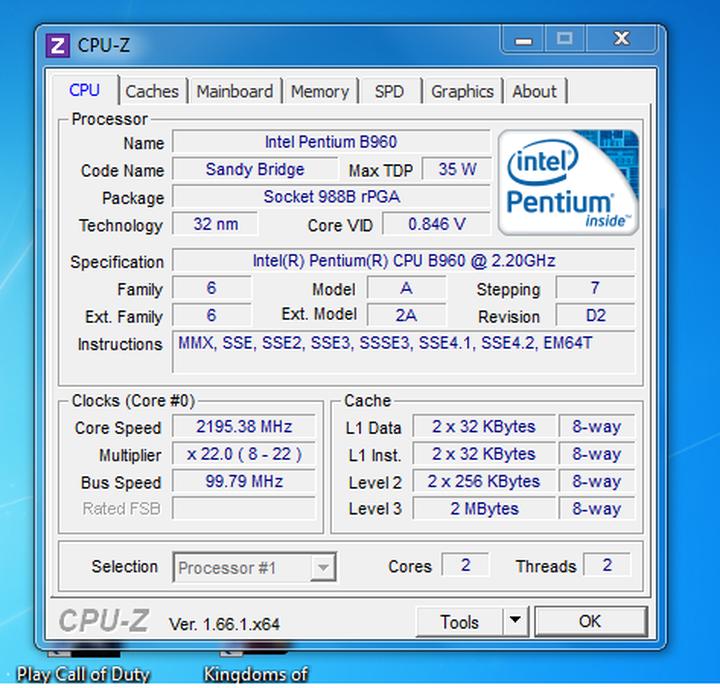Screen dimensions: 720x688
Task: Show the Graphics tab
Action: [462, 91]
